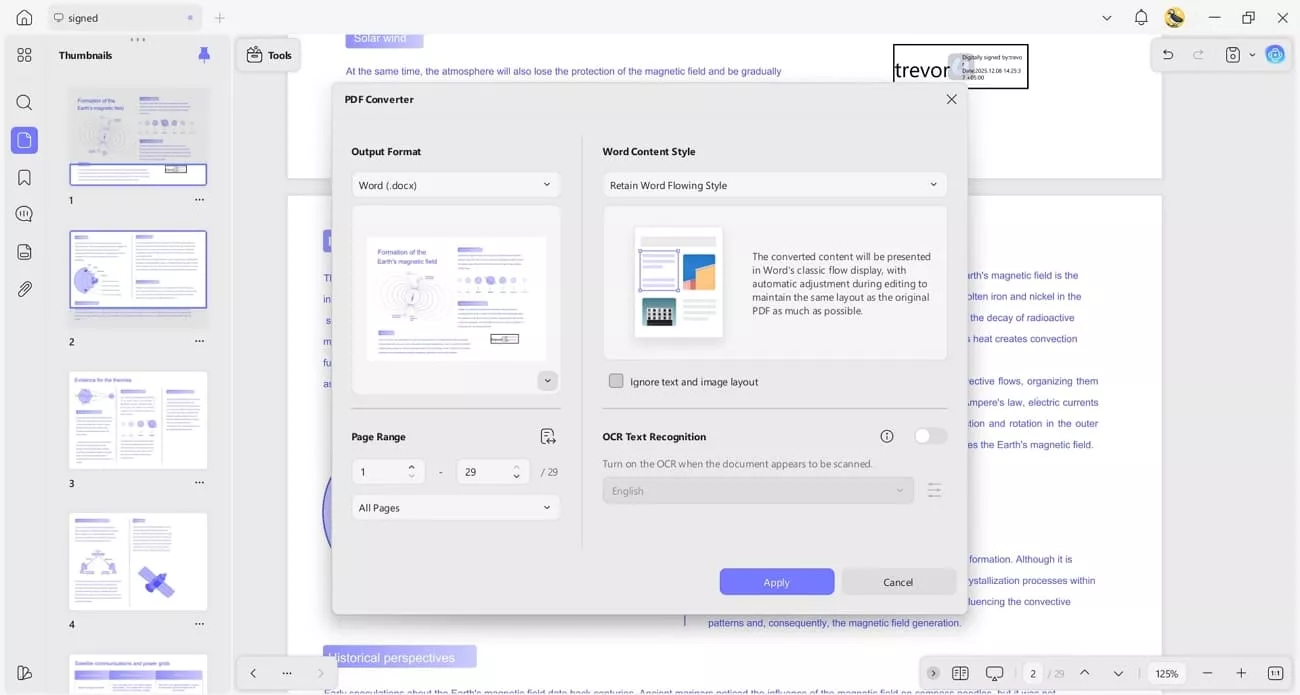The width and height of the screenshot is (1300, 695).
Task: Switch to two-page view in the status bar
Action: (x=960, y=673)
